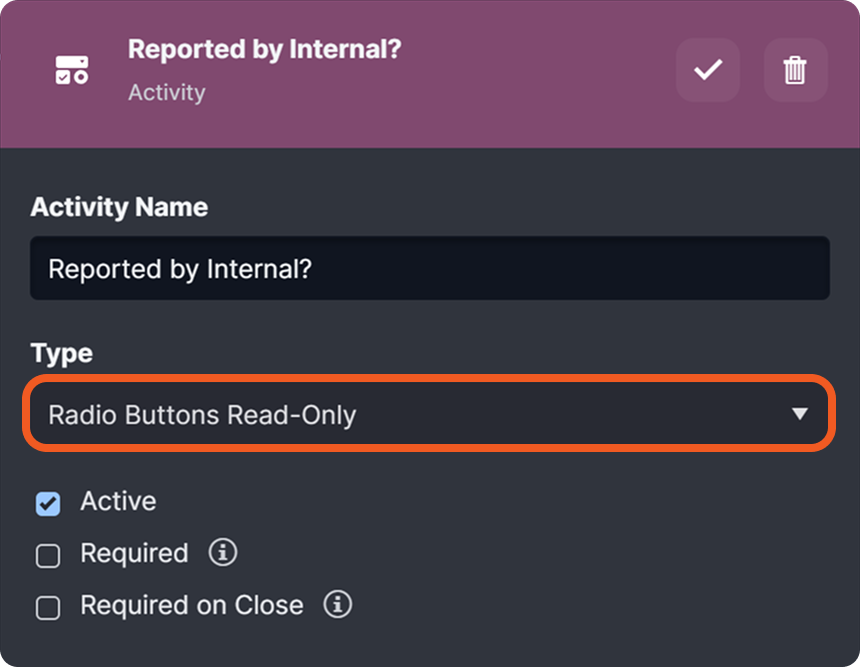Show info tooltip next to Required
The height and width of the screenshot is (667, 860).
223,552
